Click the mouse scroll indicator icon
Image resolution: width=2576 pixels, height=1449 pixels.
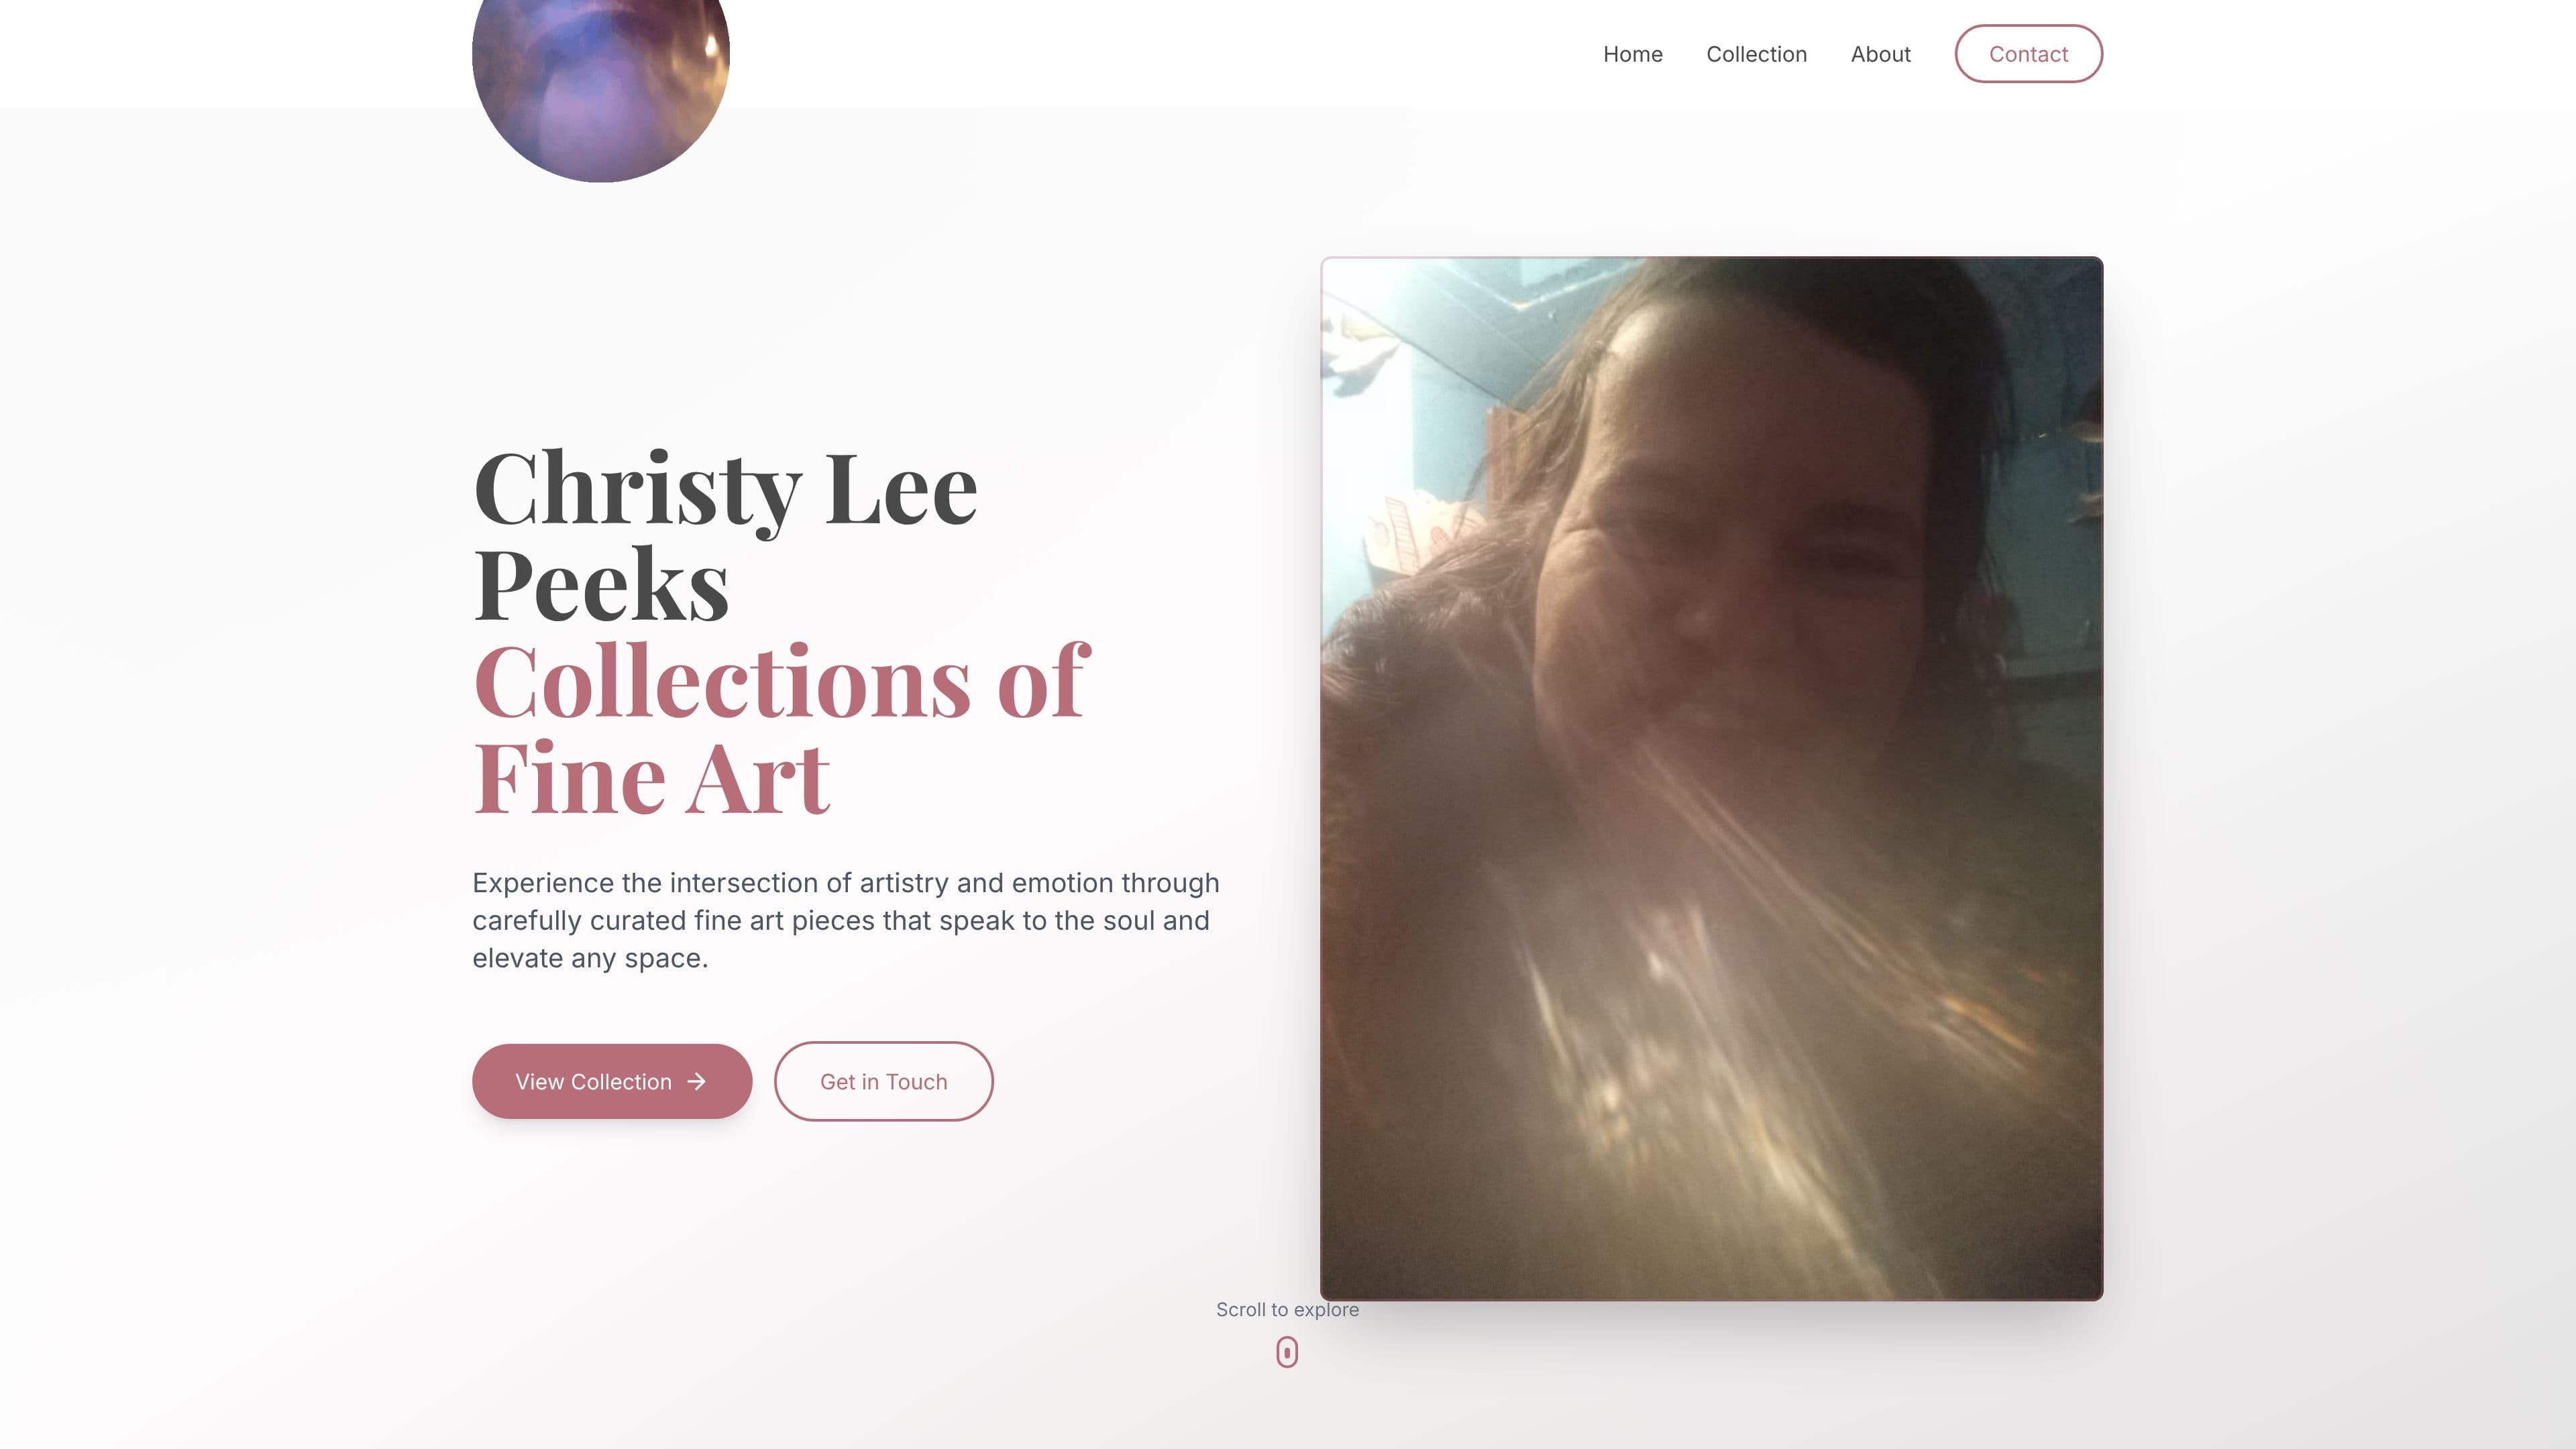[x=1287, y=1352]
